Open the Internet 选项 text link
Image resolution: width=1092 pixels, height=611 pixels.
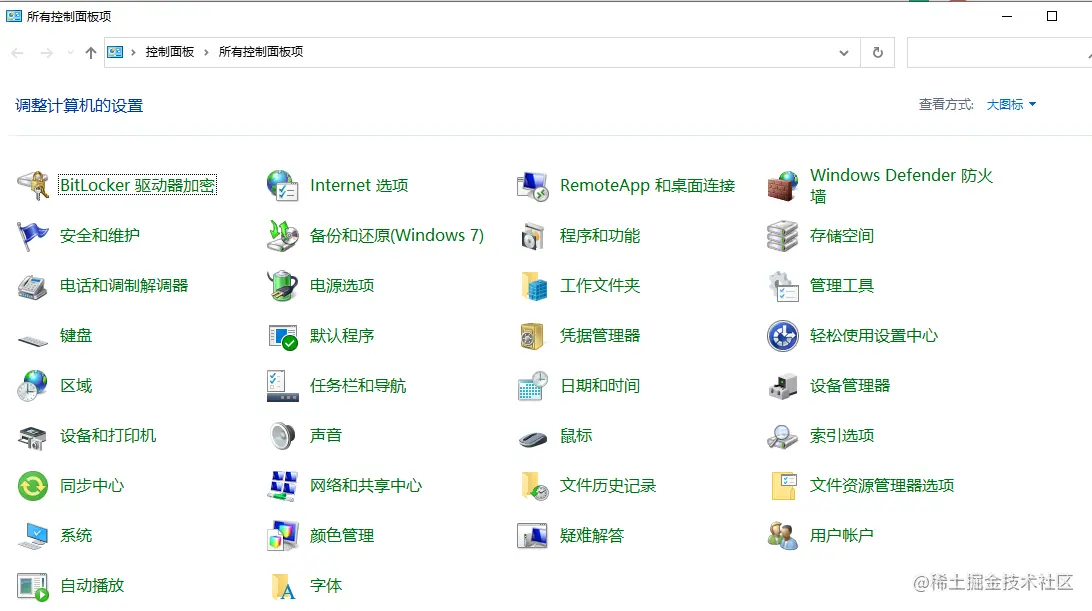tap(359, 185)
